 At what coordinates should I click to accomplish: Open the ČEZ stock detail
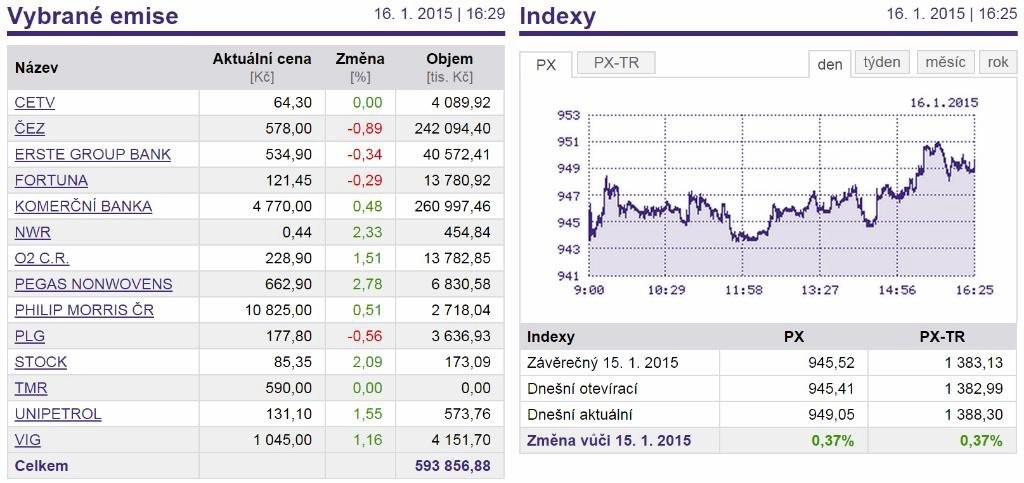click(29, 129)
